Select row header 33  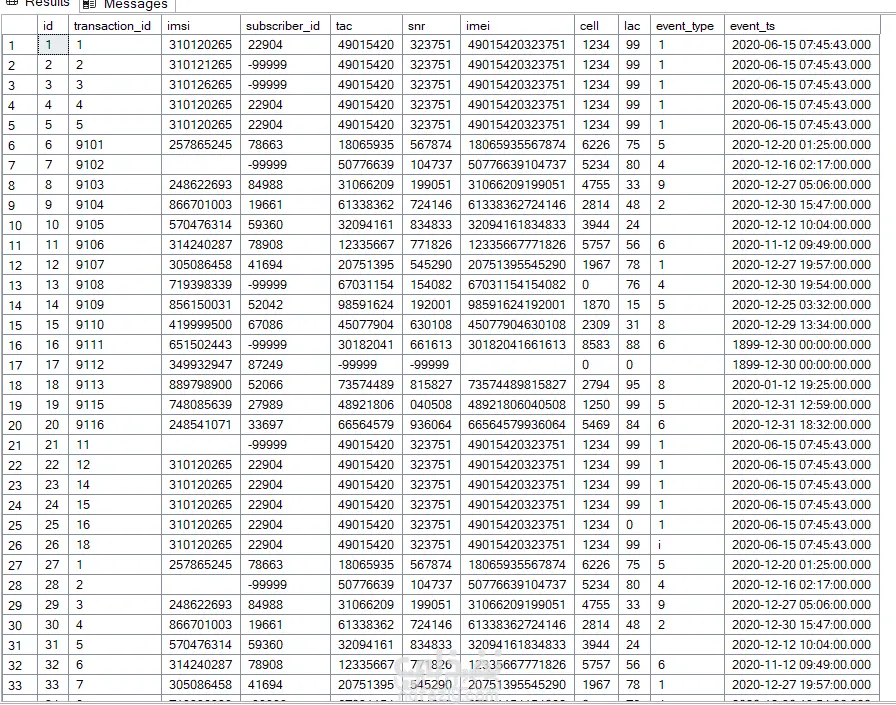20,685
